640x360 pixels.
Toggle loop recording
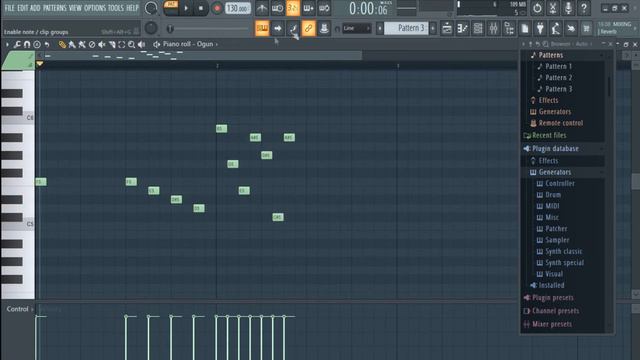coord(324,8)
